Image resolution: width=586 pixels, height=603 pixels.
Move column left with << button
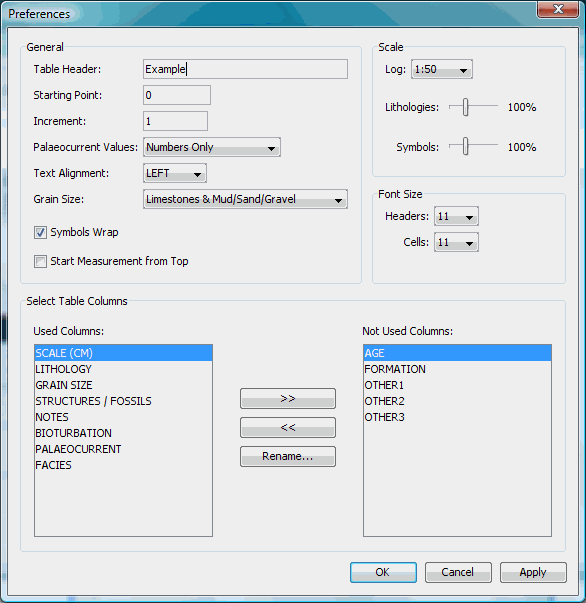[x=288, y=427]
